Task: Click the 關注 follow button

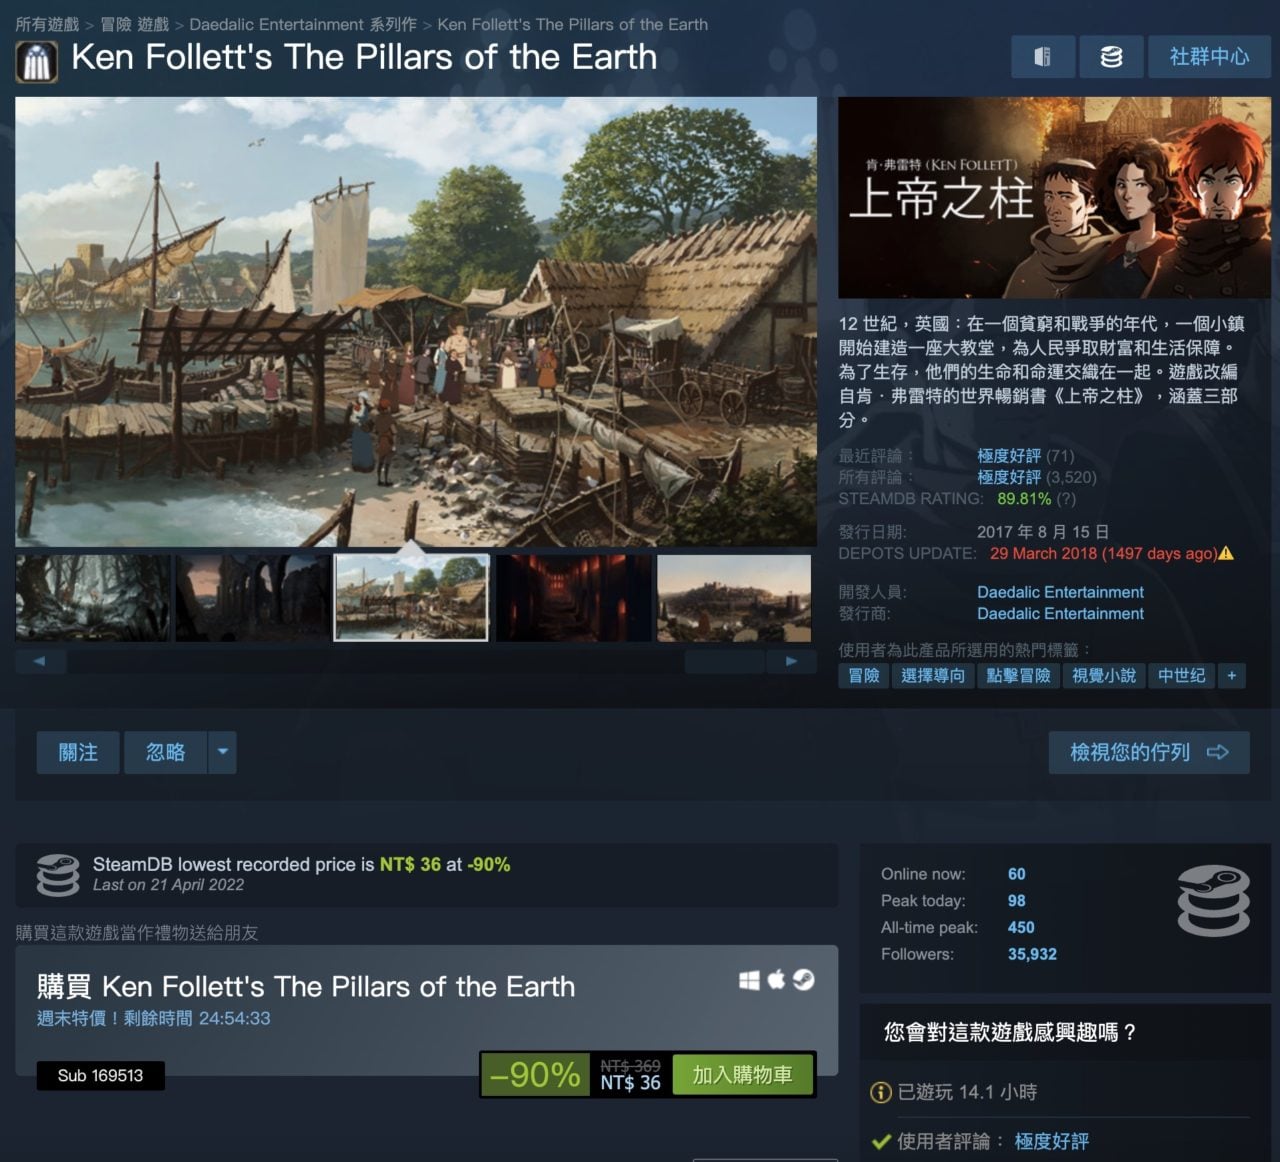Action: (78, 752)
